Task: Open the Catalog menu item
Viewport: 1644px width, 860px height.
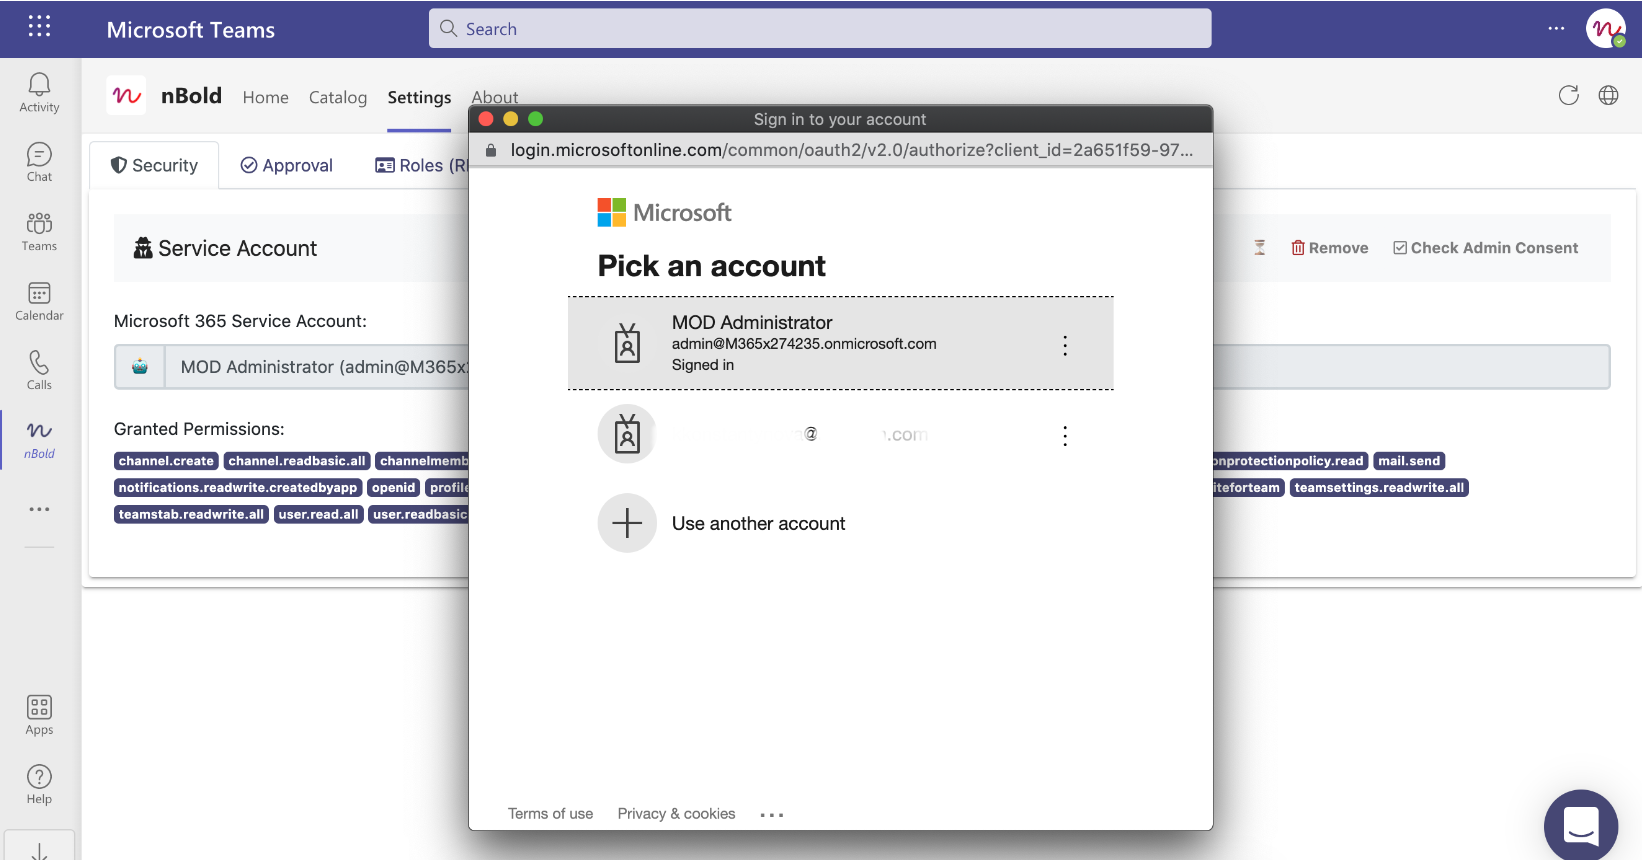Action: click(338, 97)
